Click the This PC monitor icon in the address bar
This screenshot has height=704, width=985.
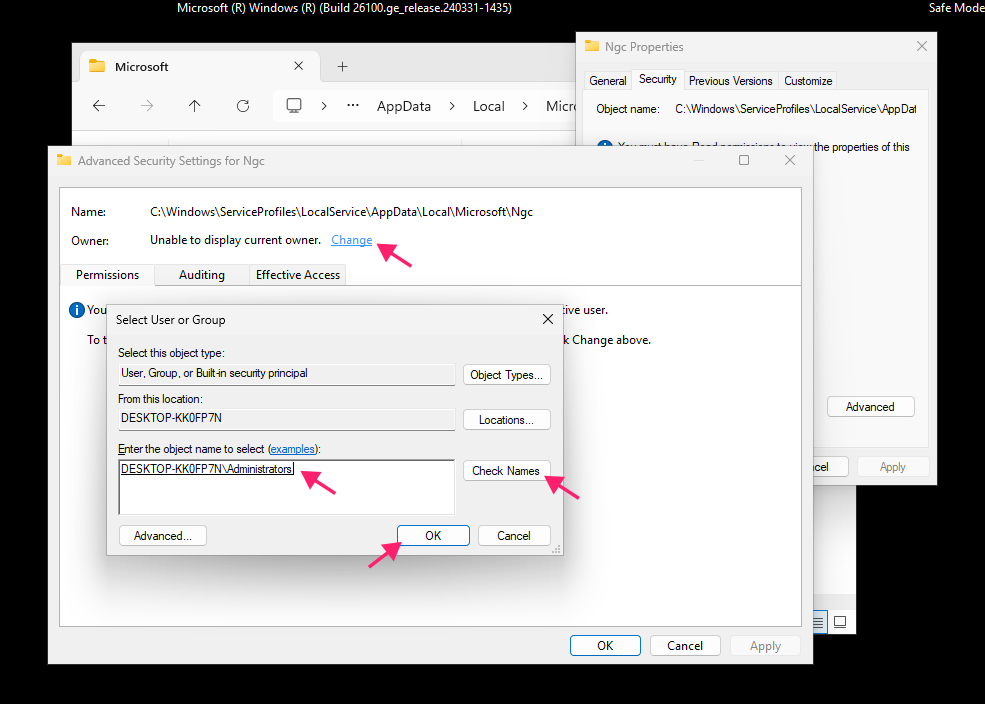(294, 106)
